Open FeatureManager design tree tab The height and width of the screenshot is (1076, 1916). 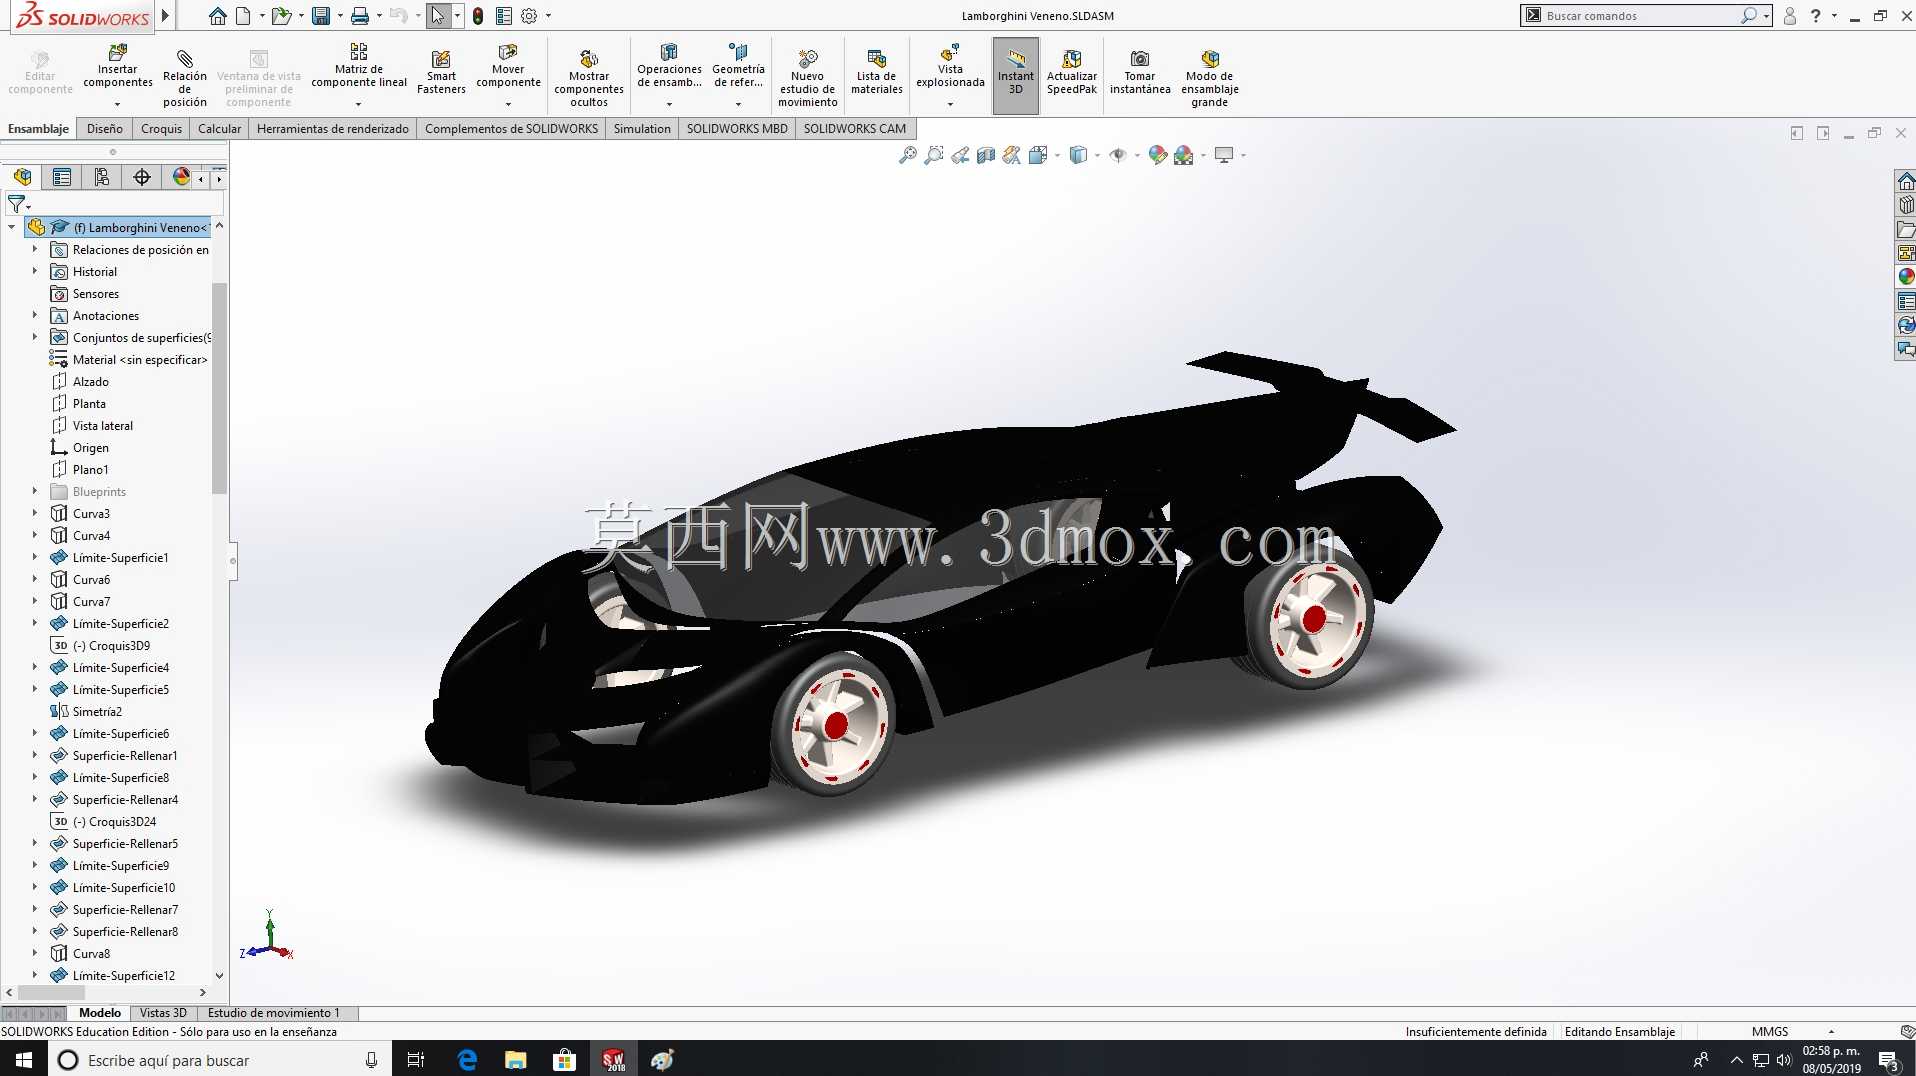22,177
